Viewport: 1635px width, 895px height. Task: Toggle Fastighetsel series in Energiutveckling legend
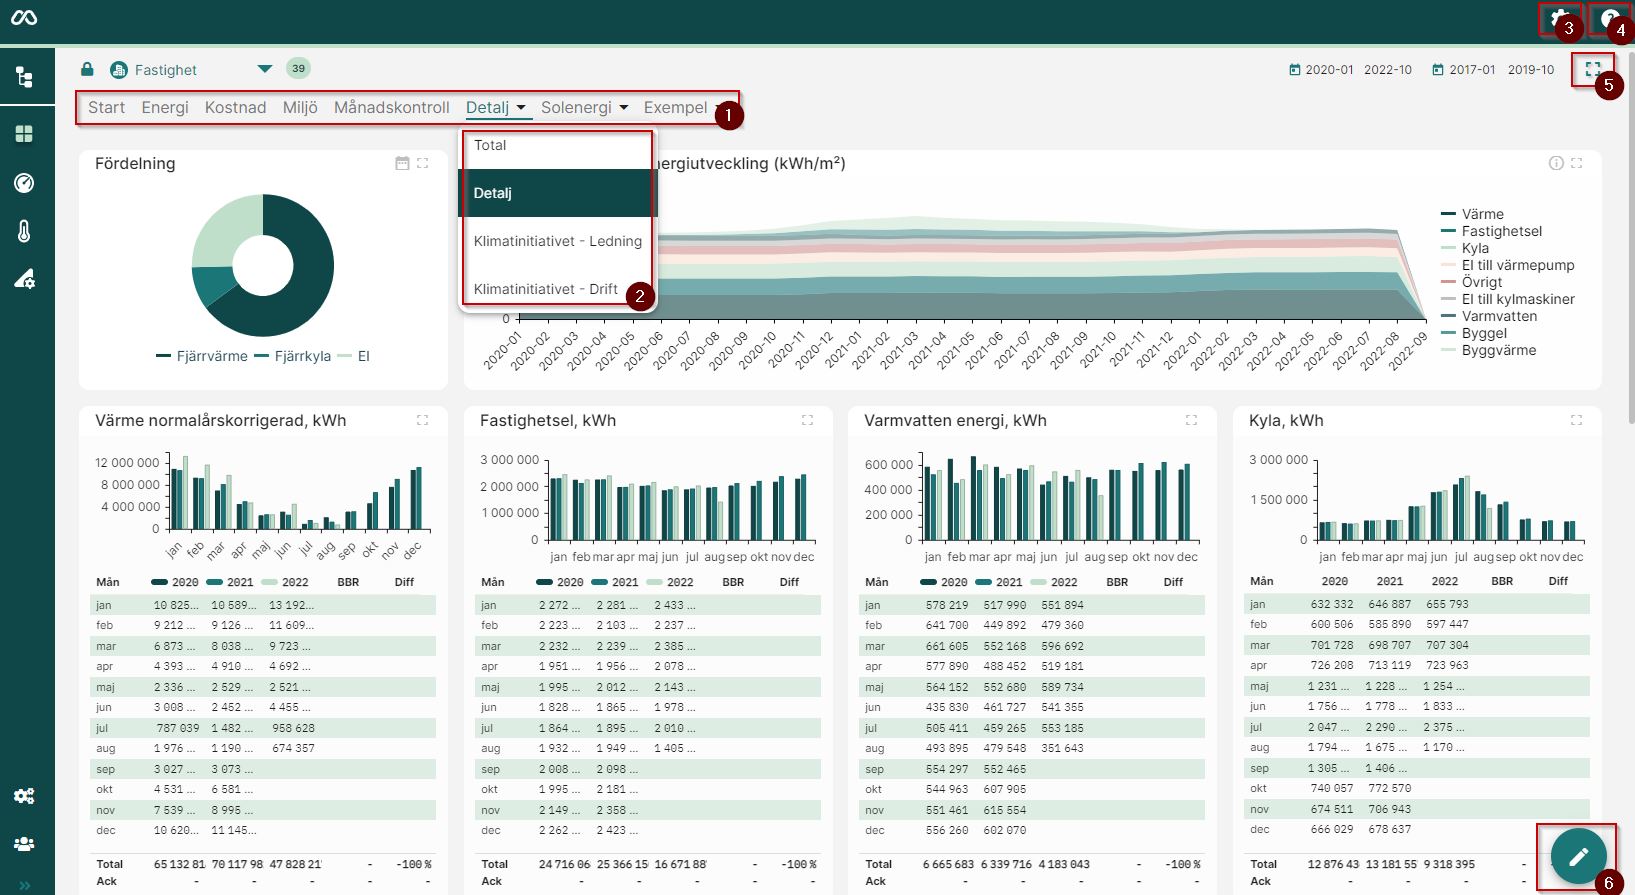[1491, 231]
